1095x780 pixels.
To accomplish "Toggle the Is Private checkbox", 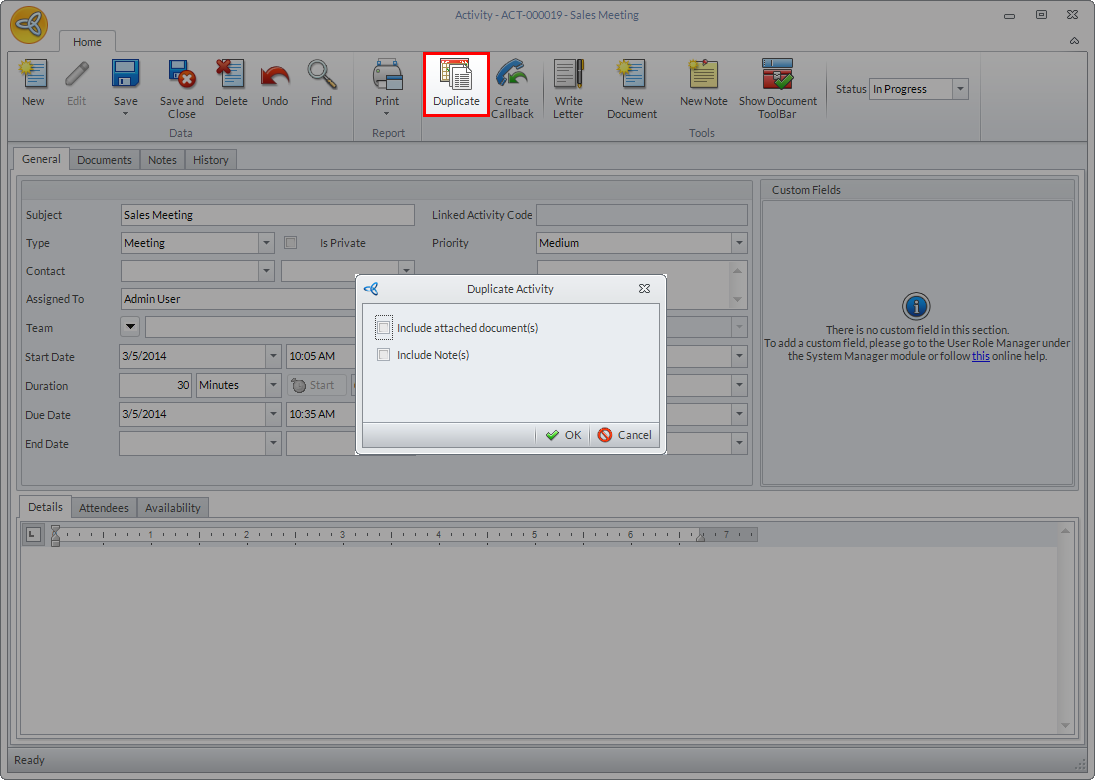I will pos(291,243).
